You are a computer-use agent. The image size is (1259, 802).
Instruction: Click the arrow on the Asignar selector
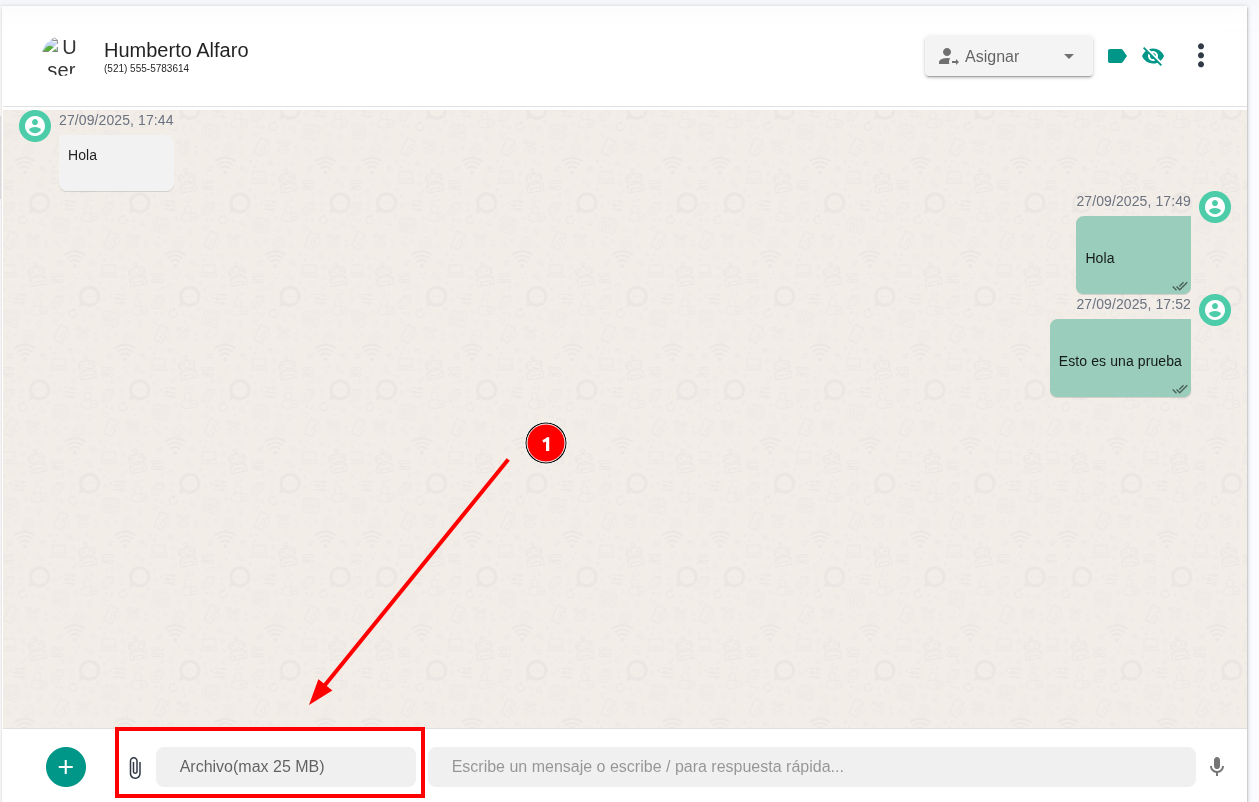click(1069, 57)
